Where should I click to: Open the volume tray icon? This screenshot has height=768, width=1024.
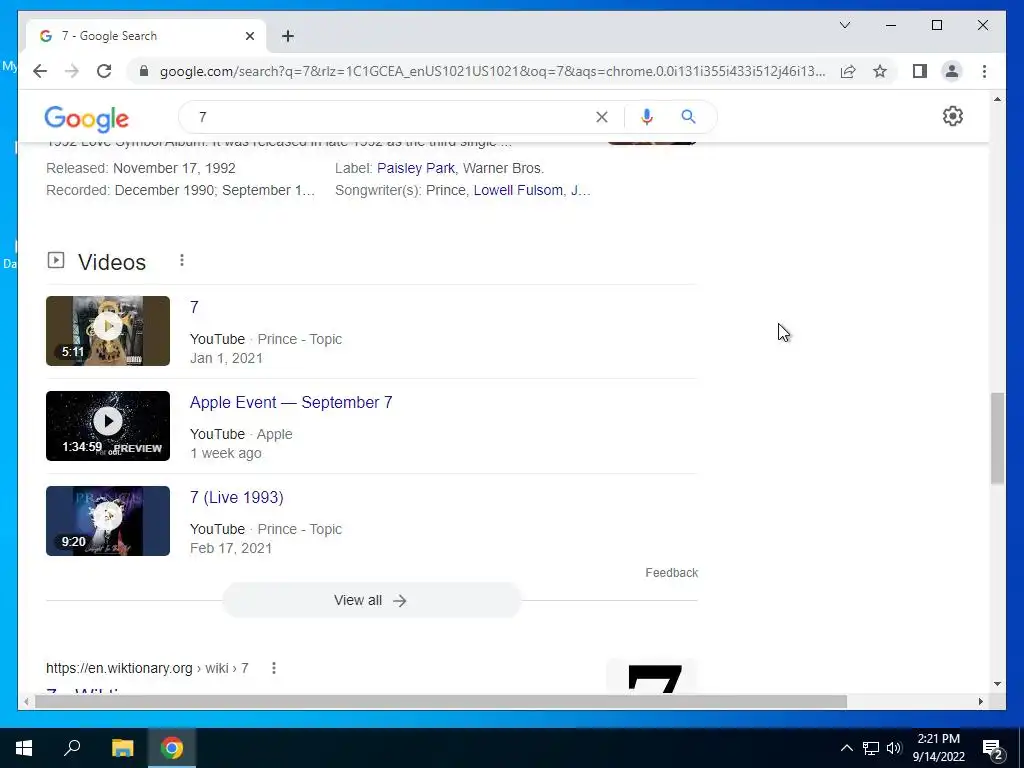894,748
